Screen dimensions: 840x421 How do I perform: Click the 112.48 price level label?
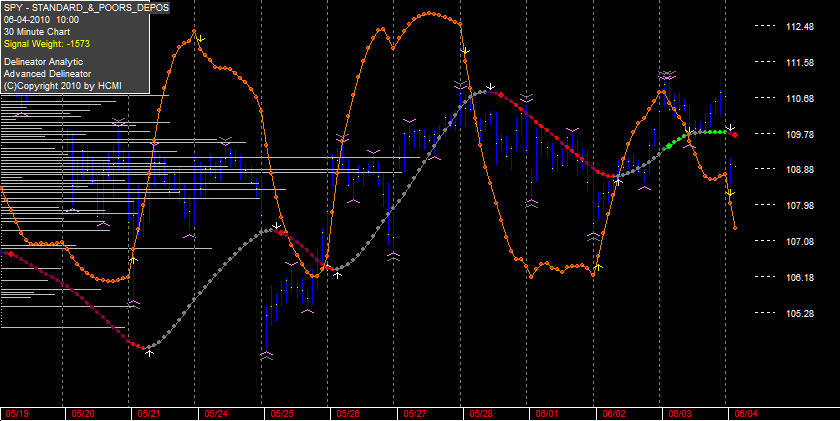[x=799, y=26]
